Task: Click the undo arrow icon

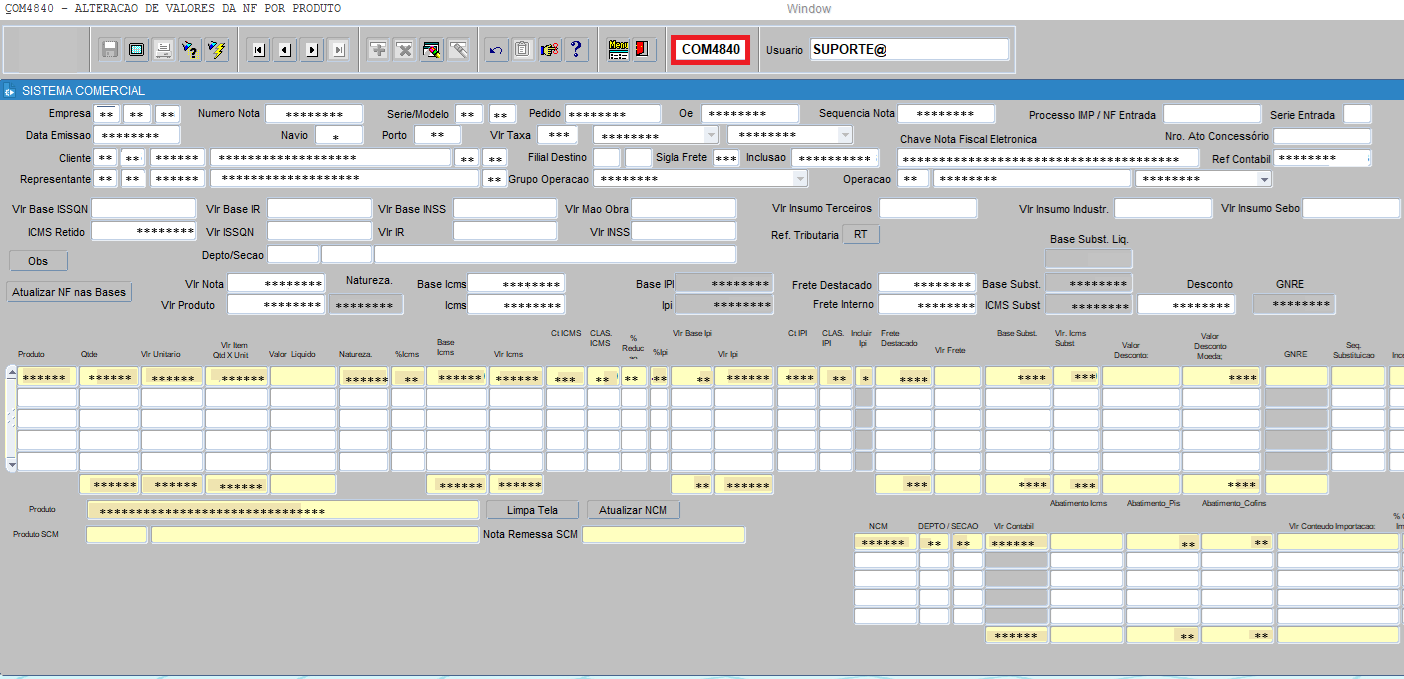Action: point(496,50)
